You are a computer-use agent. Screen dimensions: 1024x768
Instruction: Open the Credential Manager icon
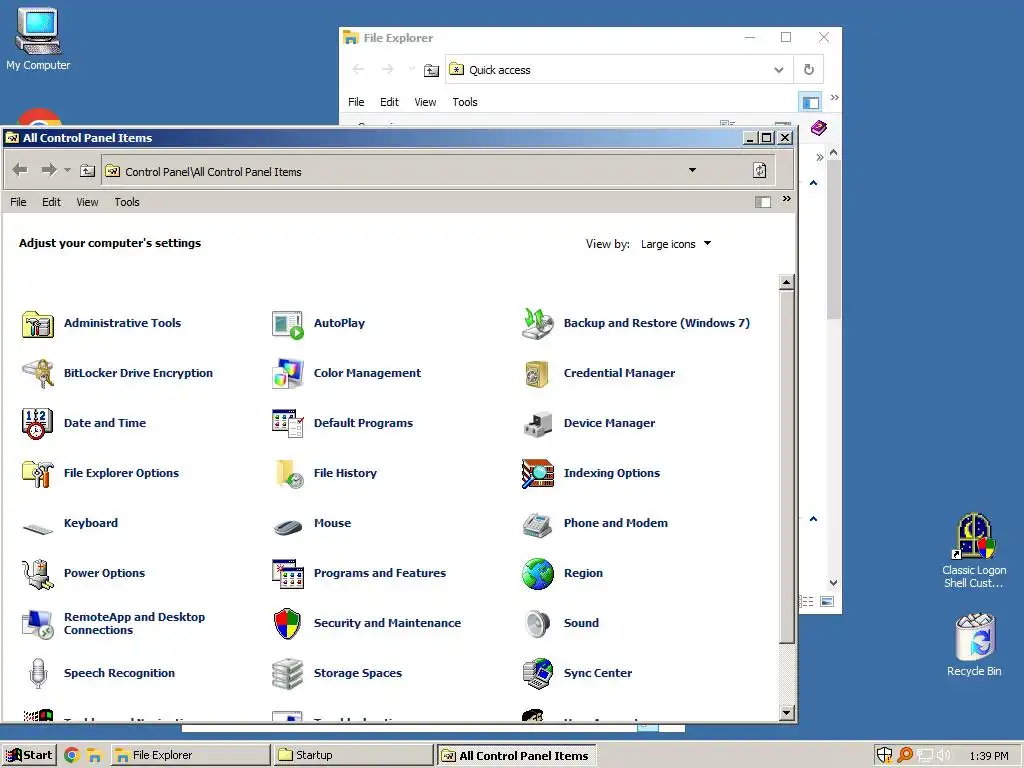[537, 374]
